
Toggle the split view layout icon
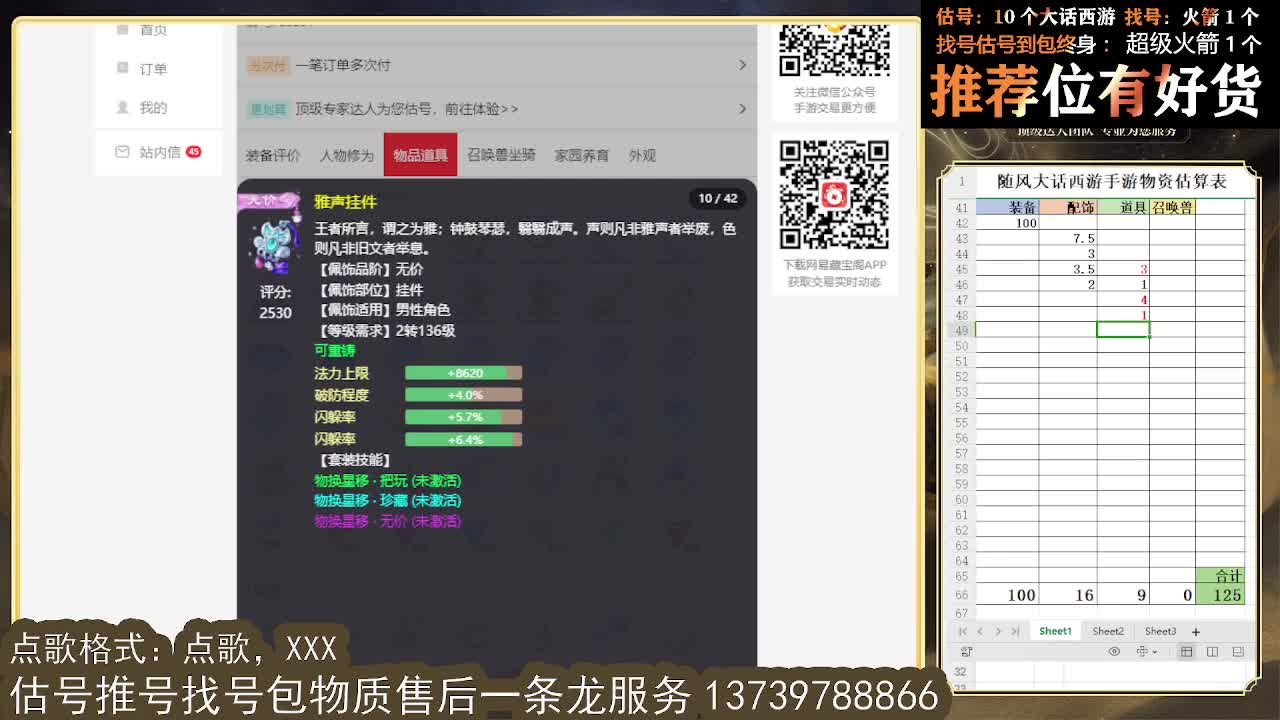click(x=1212, y=652)
